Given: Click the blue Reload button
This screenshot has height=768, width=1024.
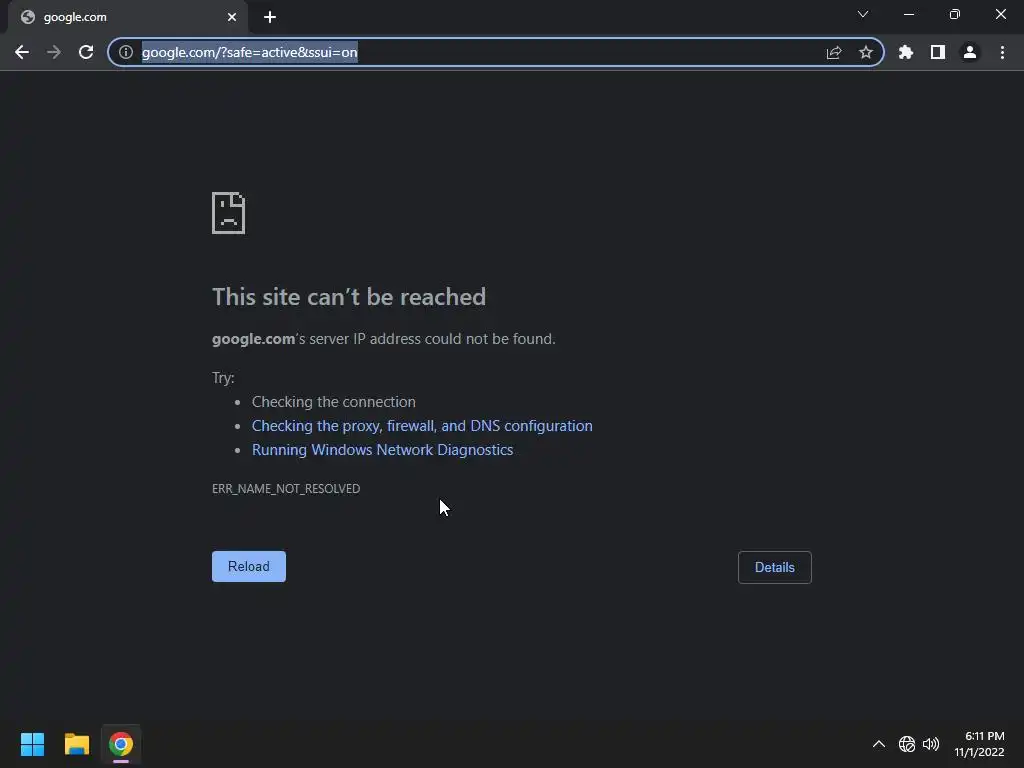Looking at the screenshot, I should click(x=249, y=566).
